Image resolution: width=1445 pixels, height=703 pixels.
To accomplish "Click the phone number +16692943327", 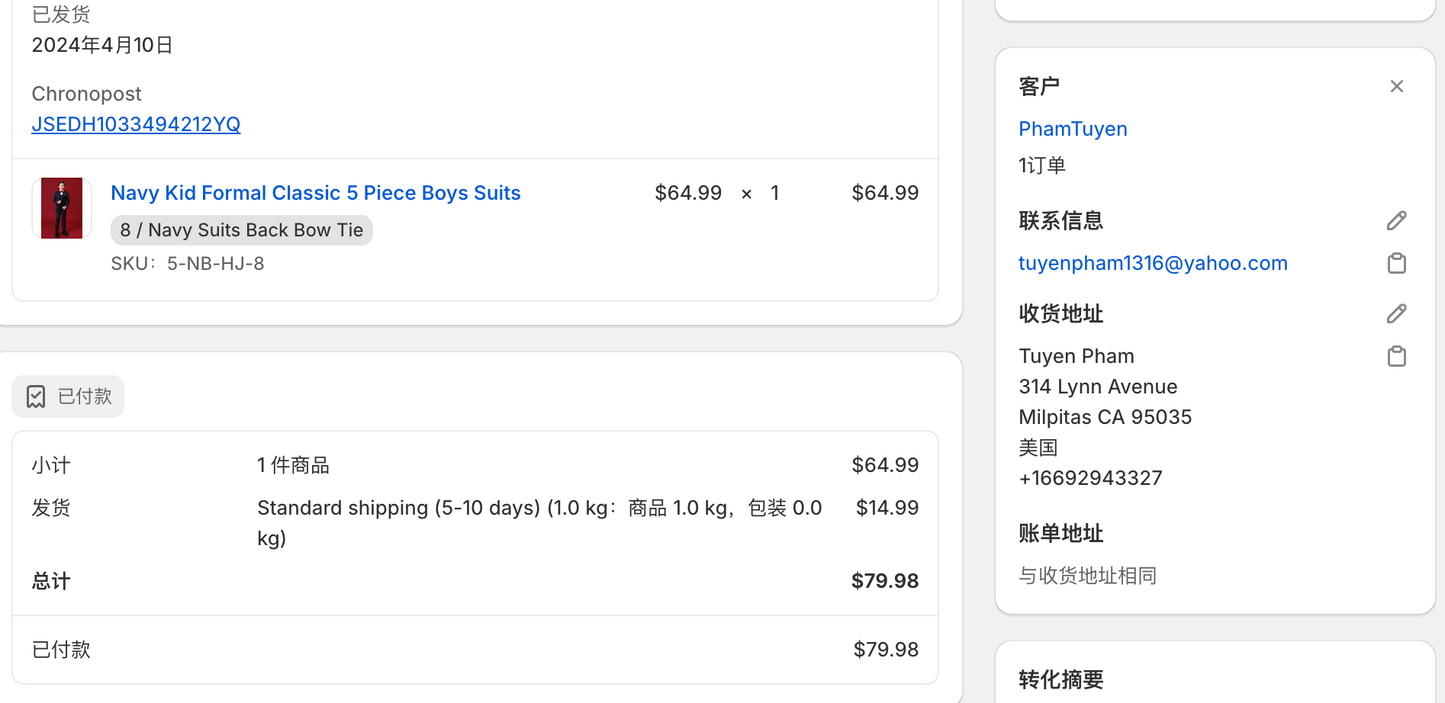I will coord(1090,478).
